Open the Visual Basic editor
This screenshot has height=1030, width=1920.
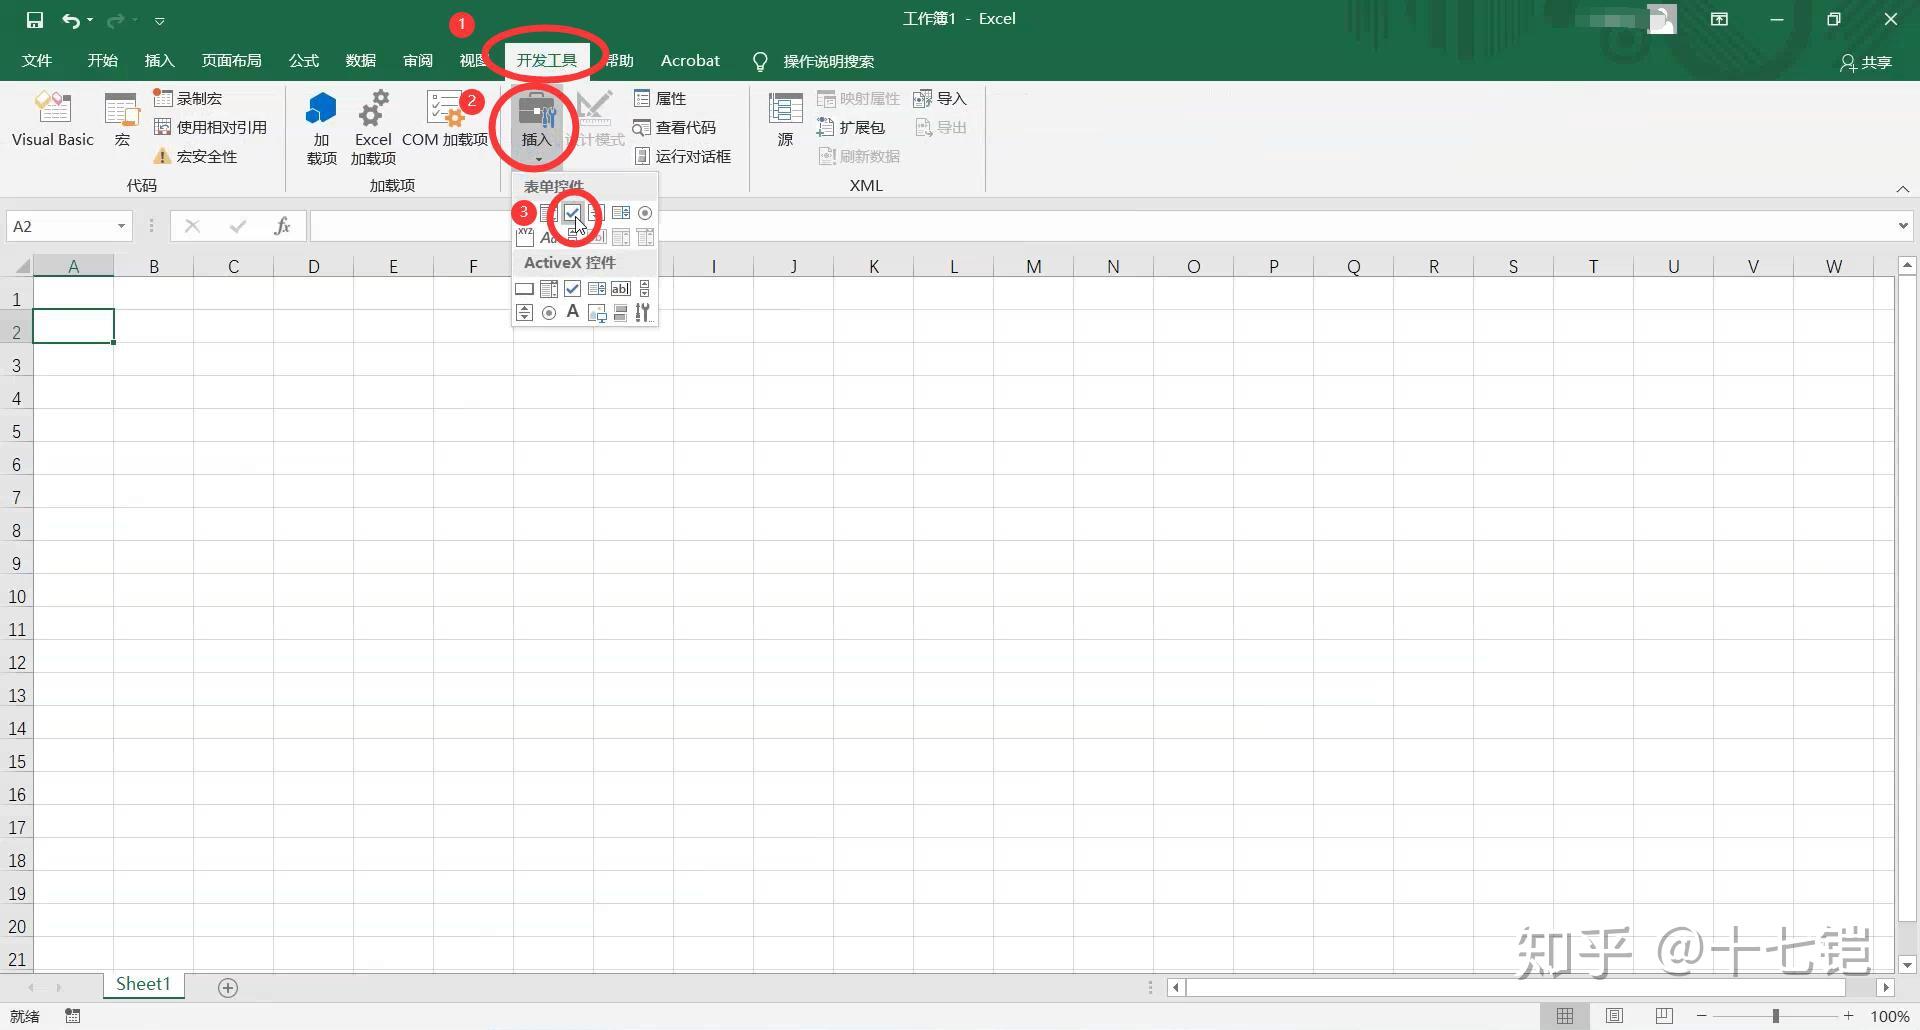coord(53,119)
